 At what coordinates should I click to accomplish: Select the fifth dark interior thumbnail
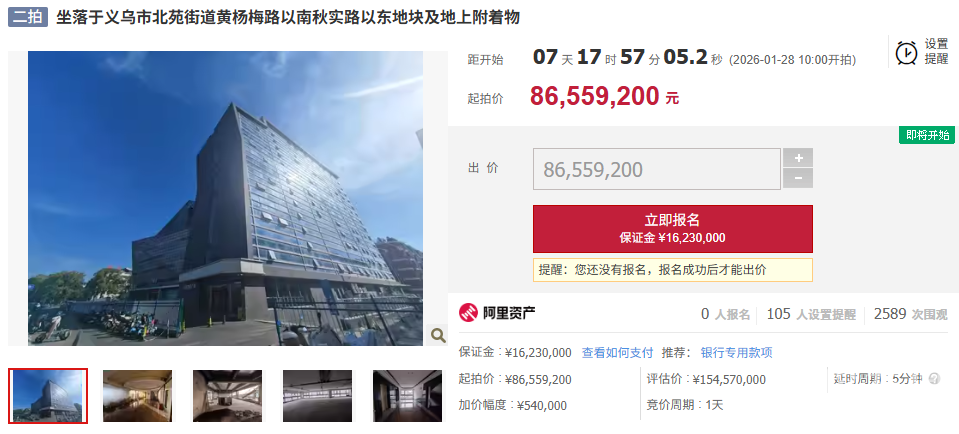tap(407, 395)
